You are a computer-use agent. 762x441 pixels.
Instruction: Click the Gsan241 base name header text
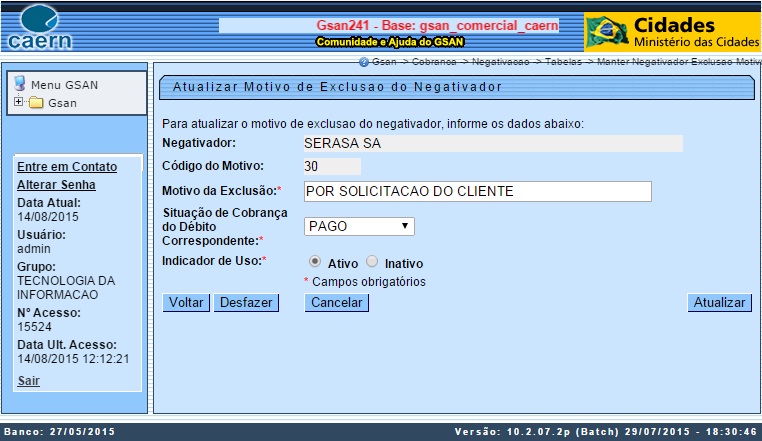point(437,25)
